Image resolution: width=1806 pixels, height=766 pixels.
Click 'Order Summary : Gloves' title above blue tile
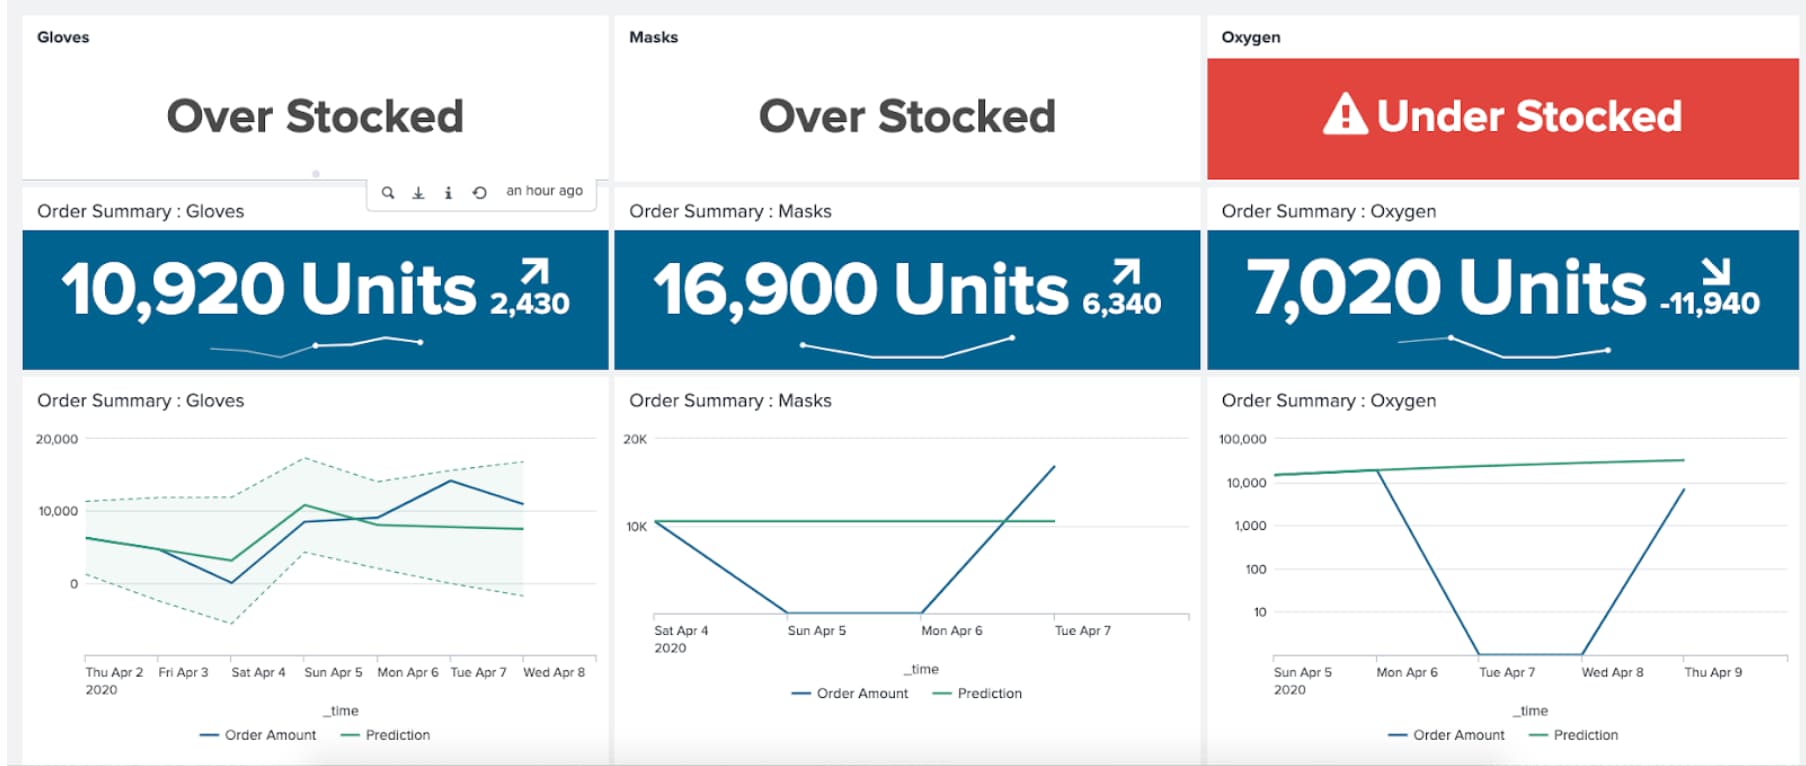(x=140, y=211)
